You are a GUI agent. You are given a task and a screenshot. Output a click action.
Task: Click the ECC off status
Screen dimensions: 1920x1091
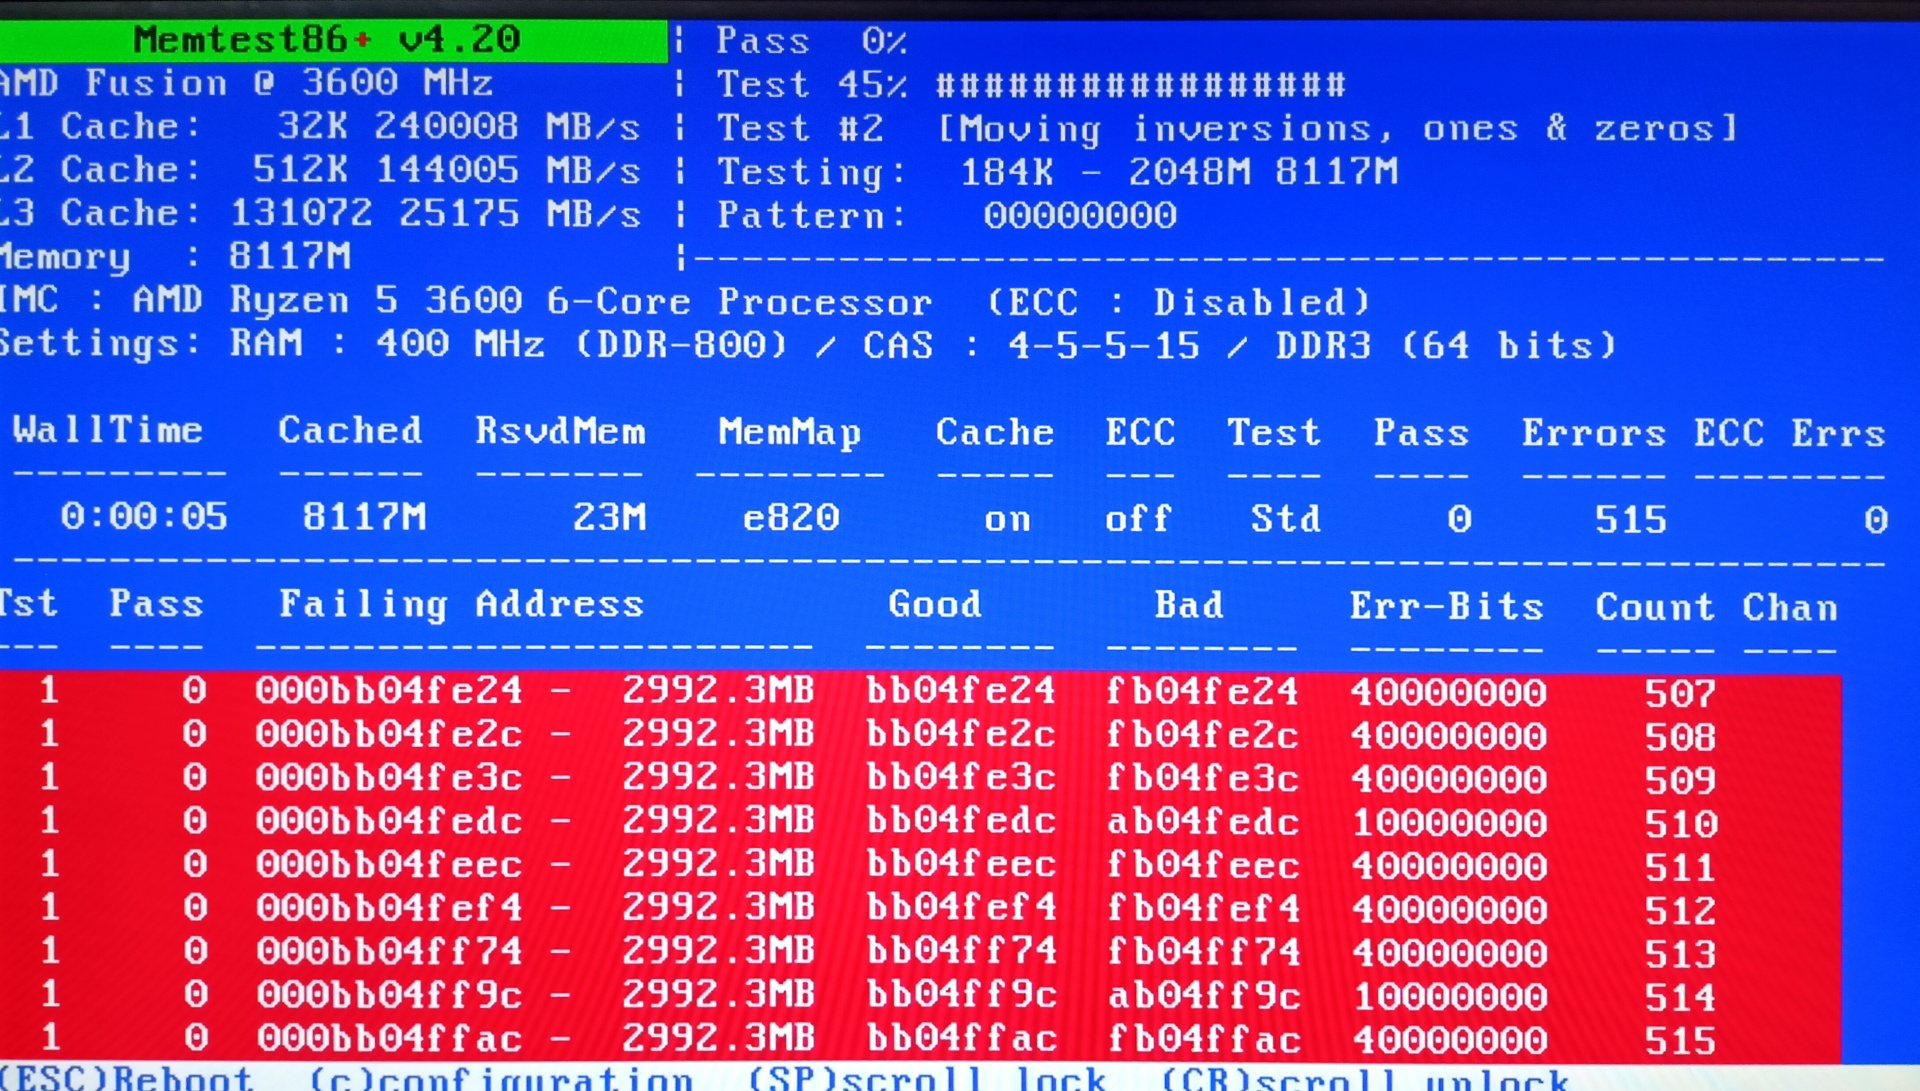pyautogui.click(x=1138, y=519)
